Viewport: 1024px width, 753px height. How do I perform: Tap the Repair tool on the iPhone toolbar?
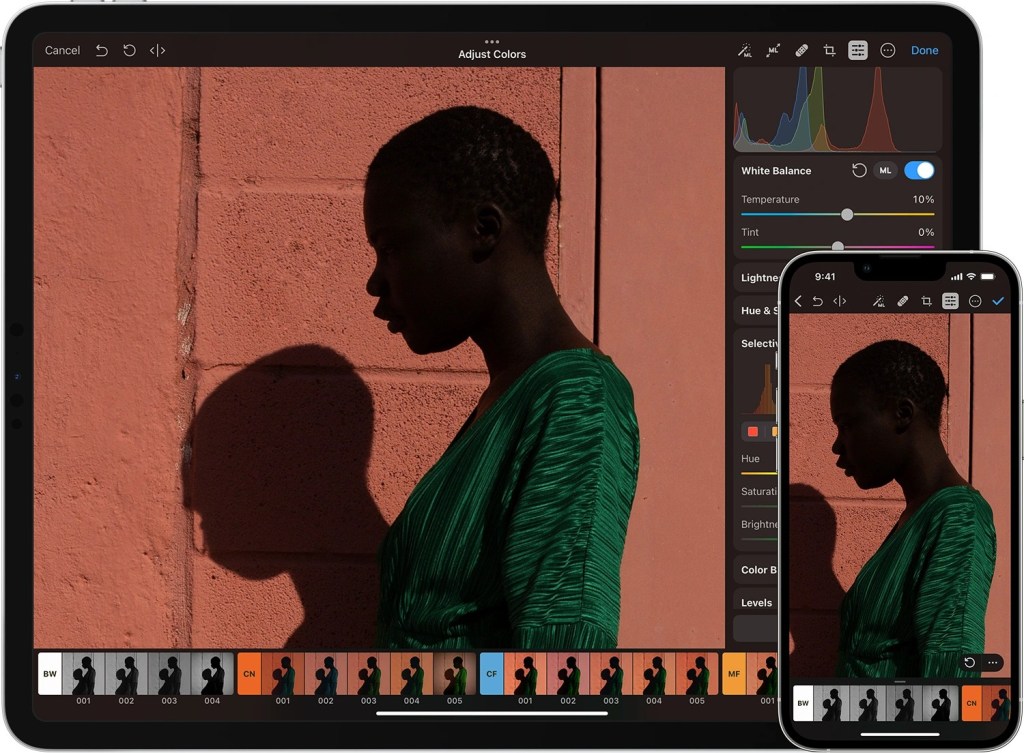click(x=903, y=300)
